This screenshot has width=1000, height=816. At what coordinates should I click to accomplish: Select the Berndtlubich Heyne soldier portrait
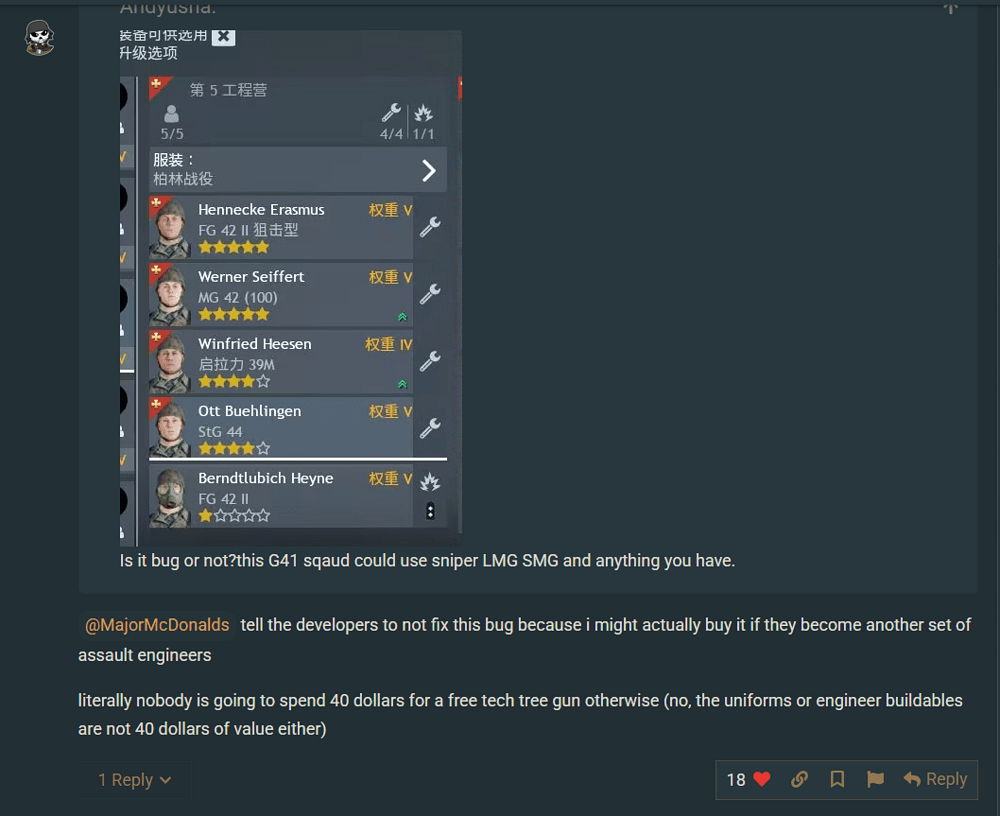(170, 497)
